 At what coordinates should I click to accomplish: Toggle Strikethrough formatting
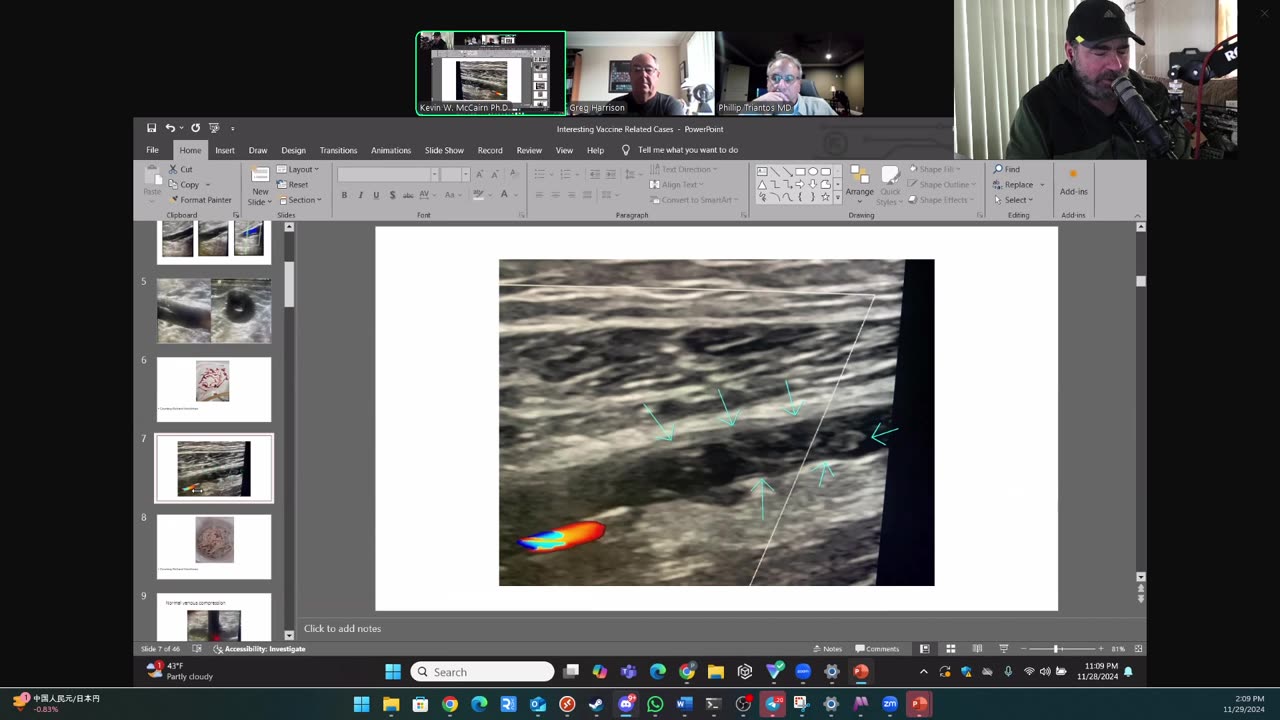coord(410,195)
